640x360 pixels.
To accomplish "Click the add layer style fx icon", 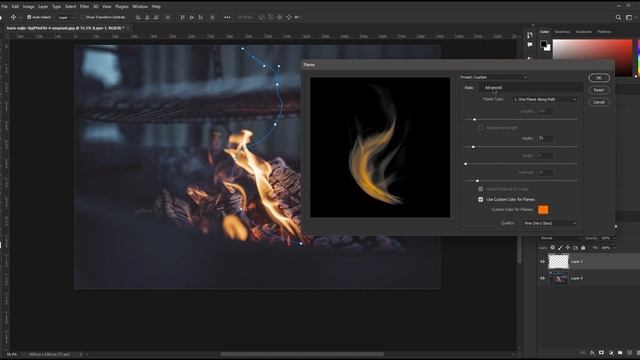I will (x=592, y=352).
